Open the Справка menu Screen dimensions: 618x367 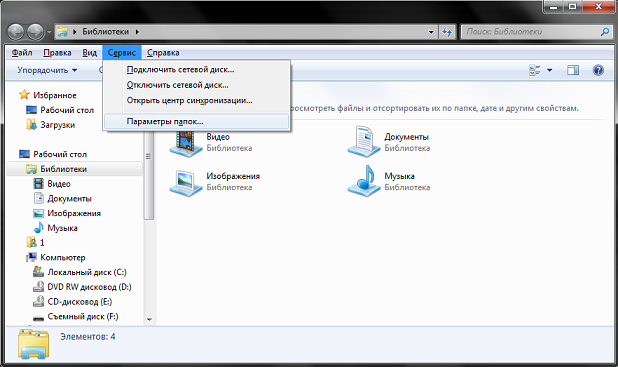pos(163,52)
